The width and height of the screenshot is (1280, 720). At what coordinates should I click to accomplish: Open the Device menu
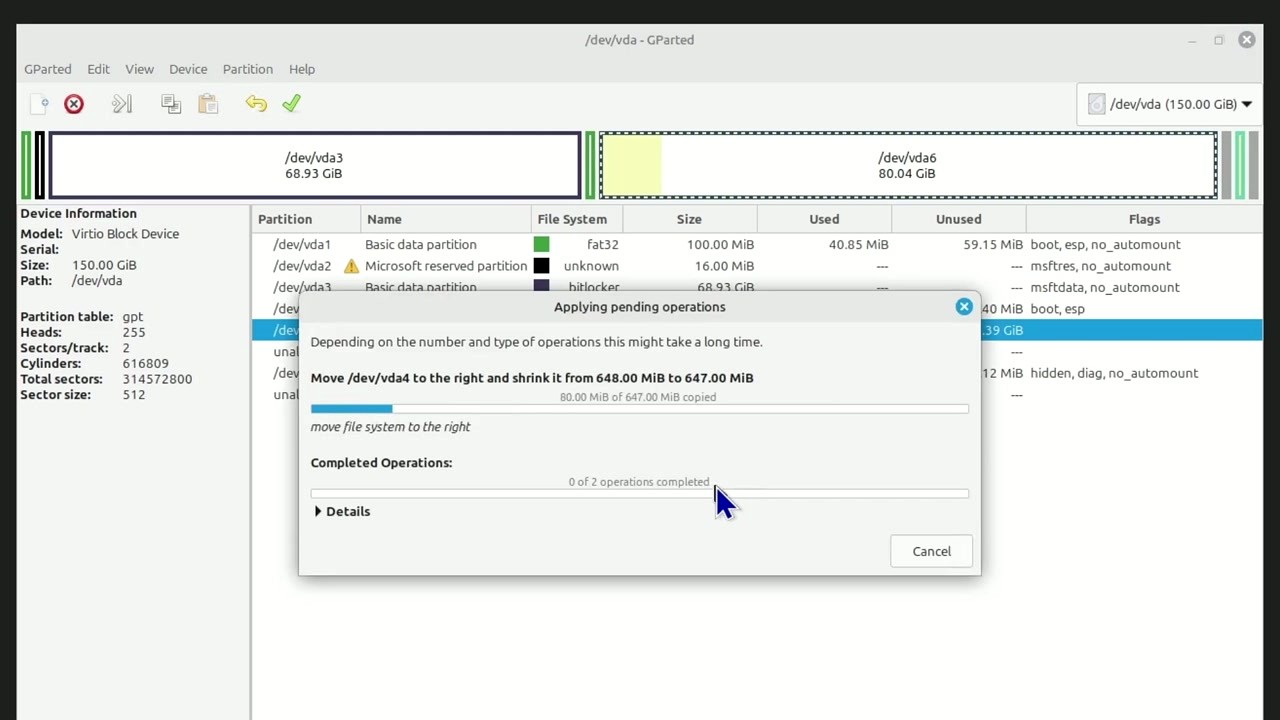pos(188,69)
